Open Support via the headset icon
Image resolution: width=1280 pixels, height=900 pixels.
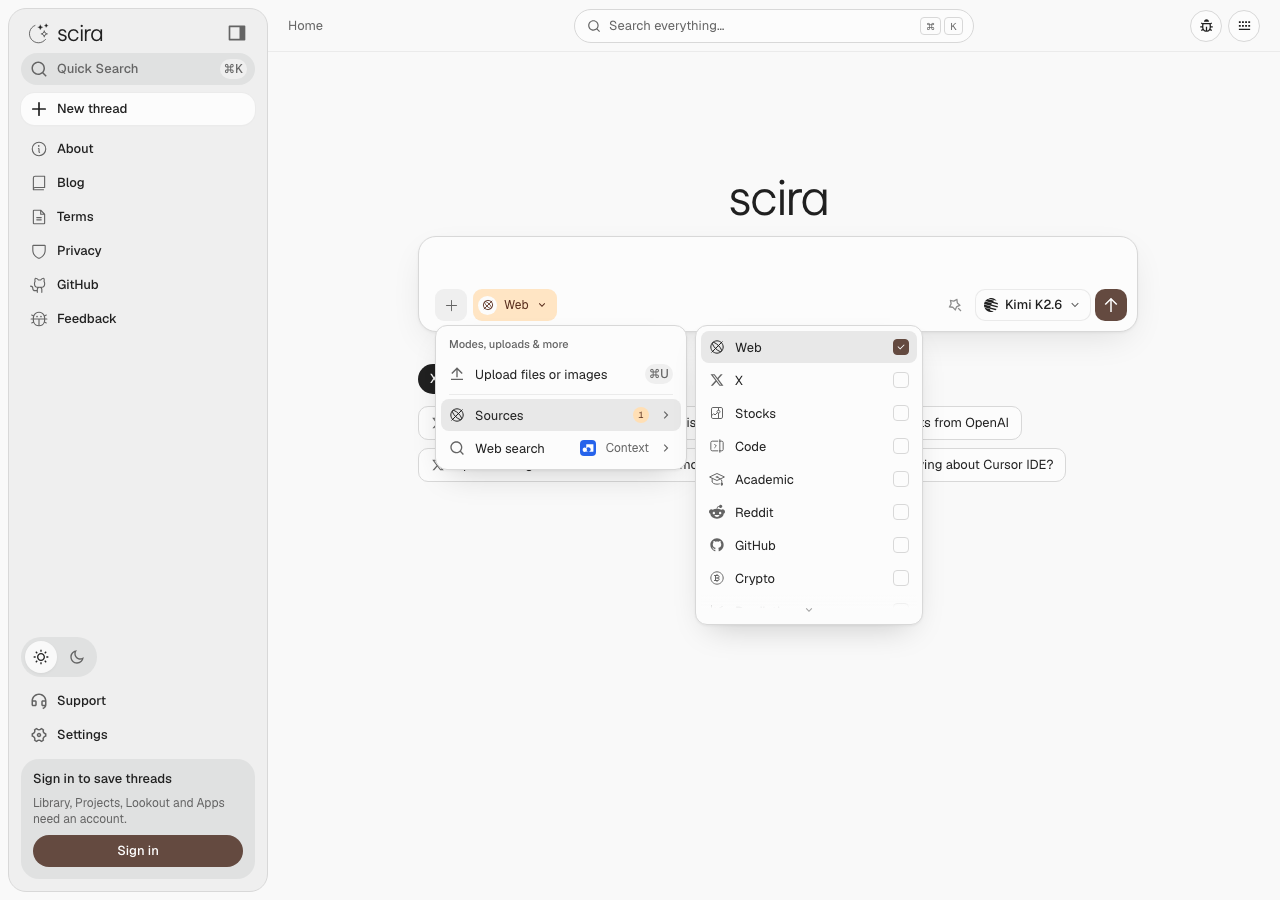point(39,701)
